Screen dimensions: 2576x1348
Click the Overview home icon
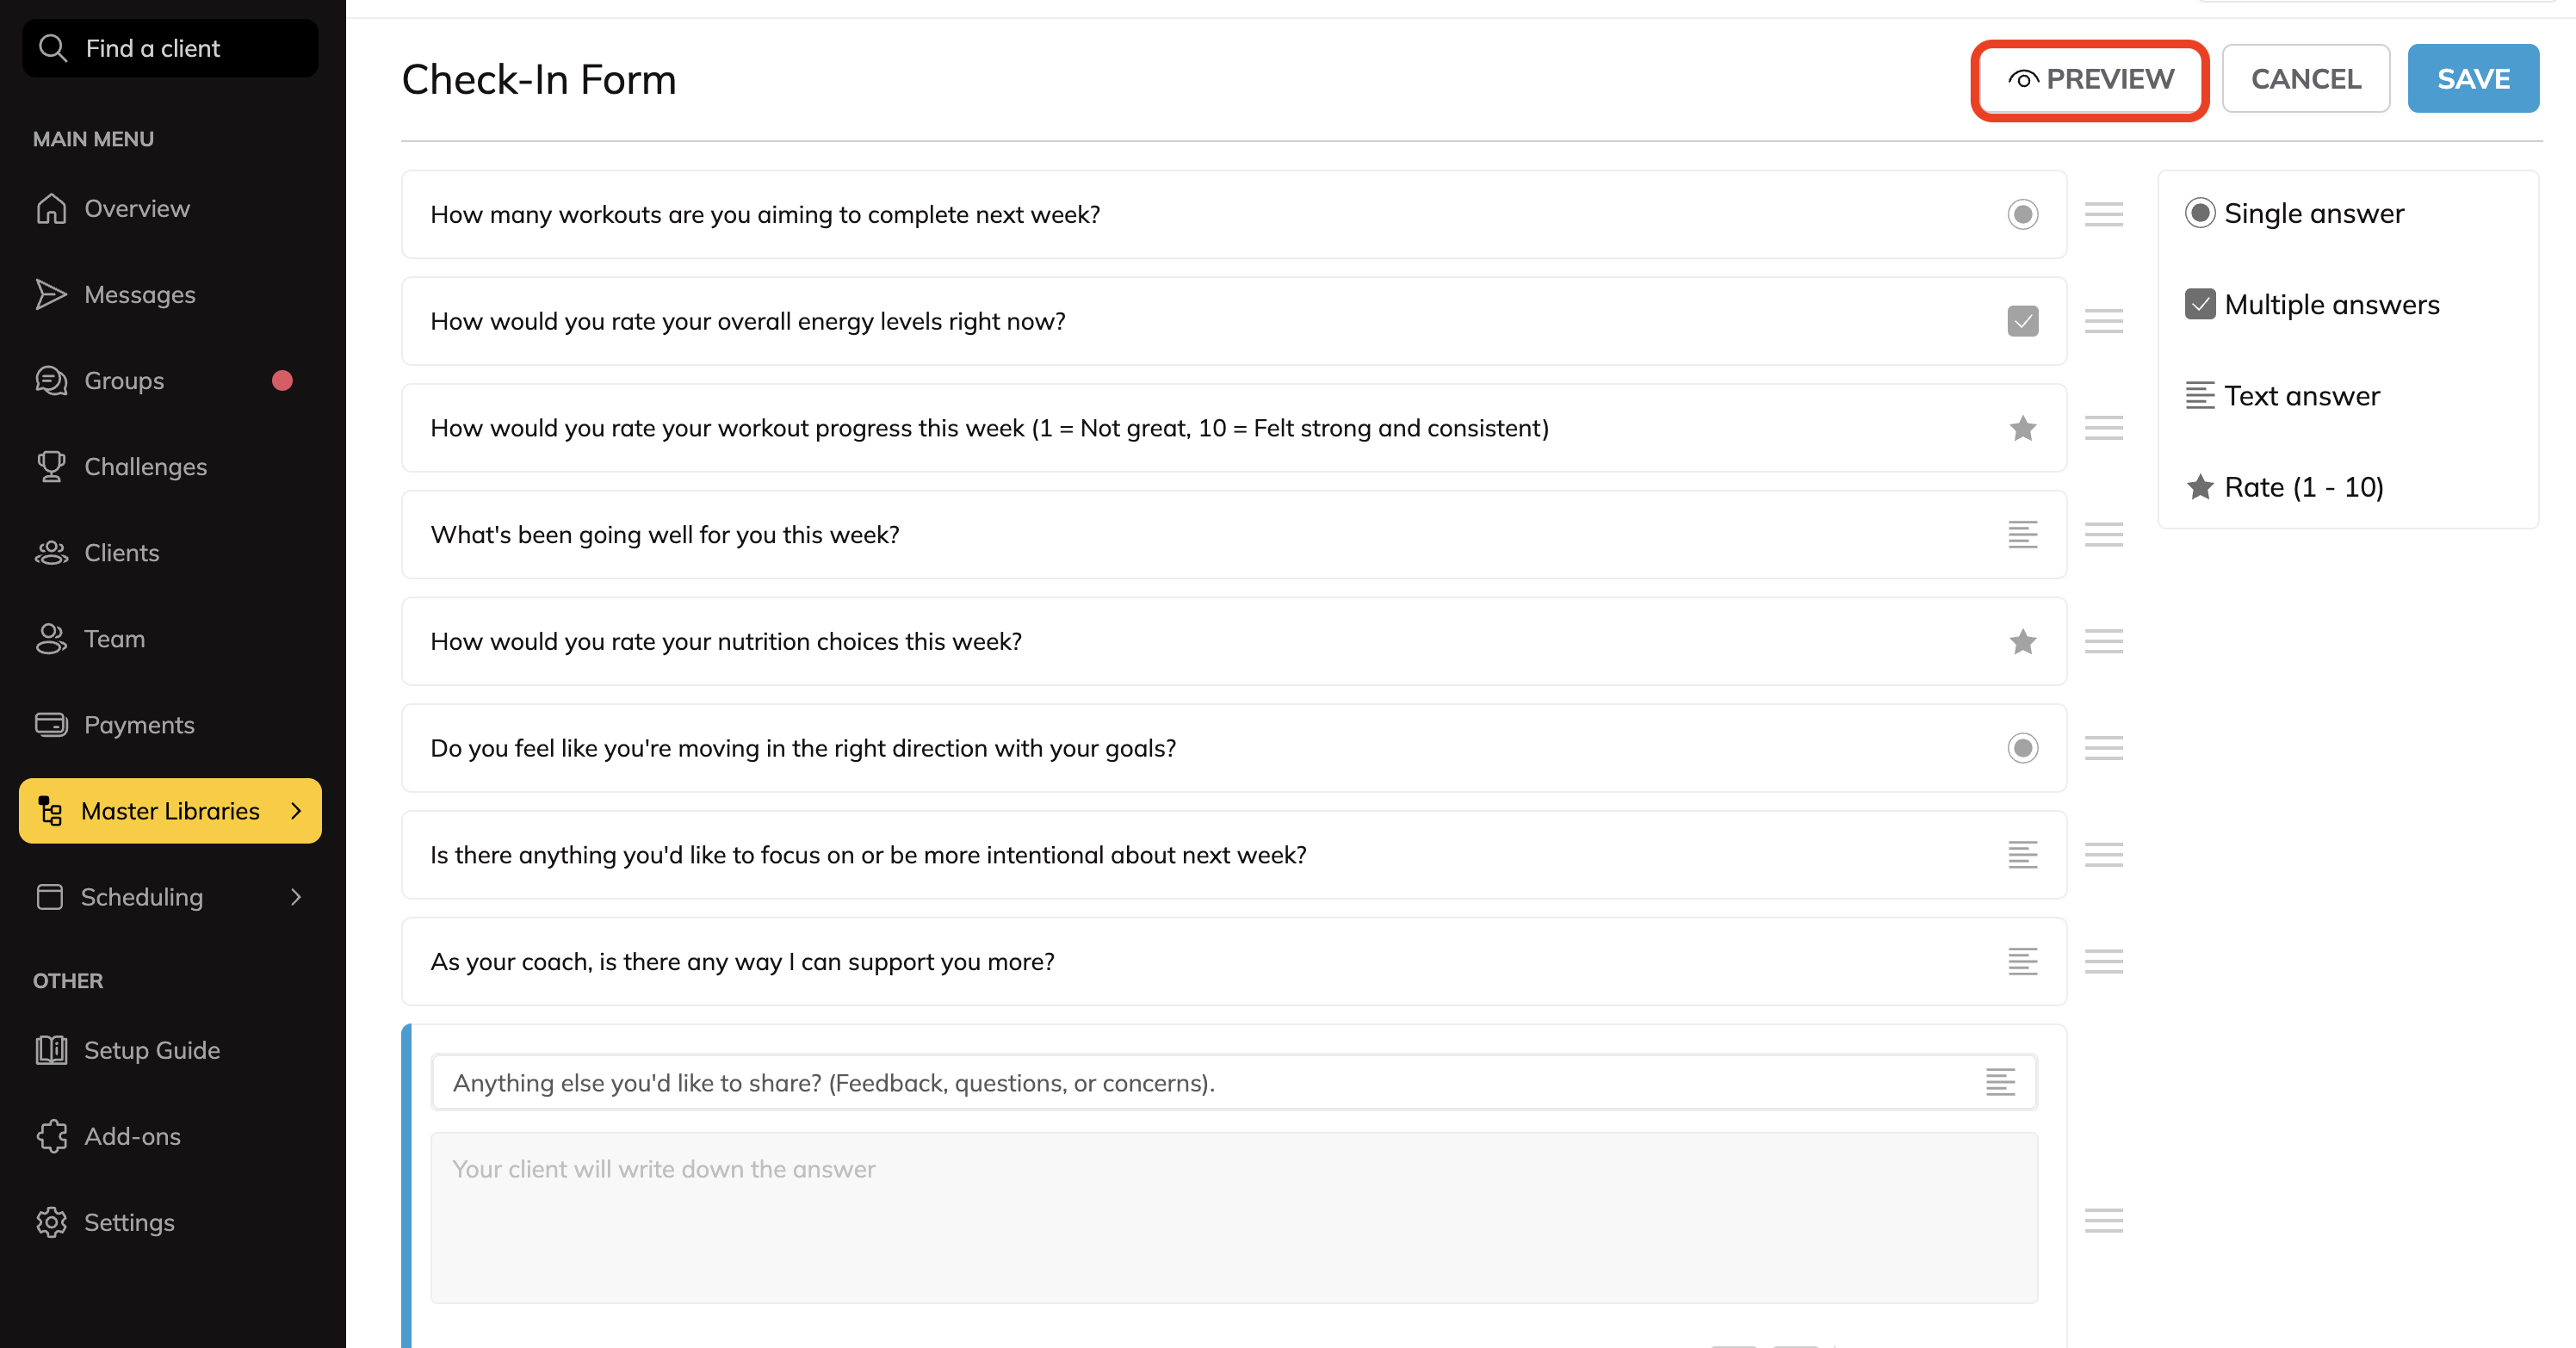51,208
